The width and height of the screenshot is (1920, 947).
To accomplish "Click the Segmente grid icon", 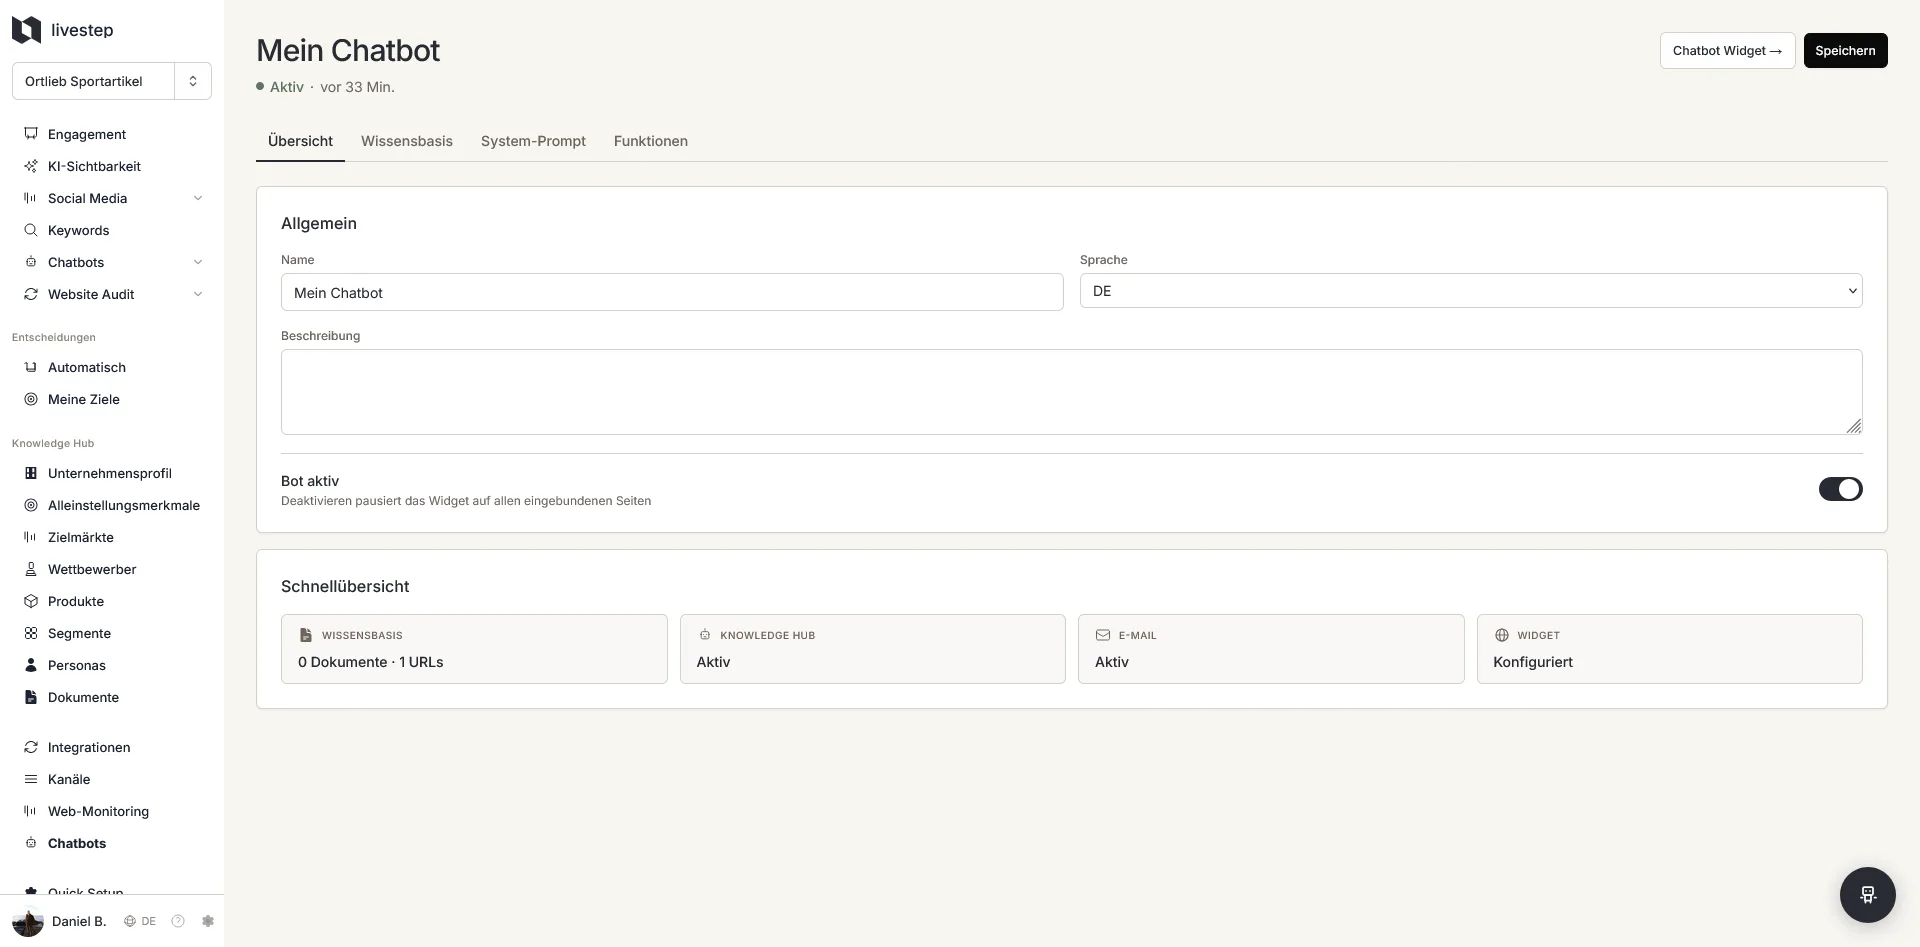I will point(31,633).
